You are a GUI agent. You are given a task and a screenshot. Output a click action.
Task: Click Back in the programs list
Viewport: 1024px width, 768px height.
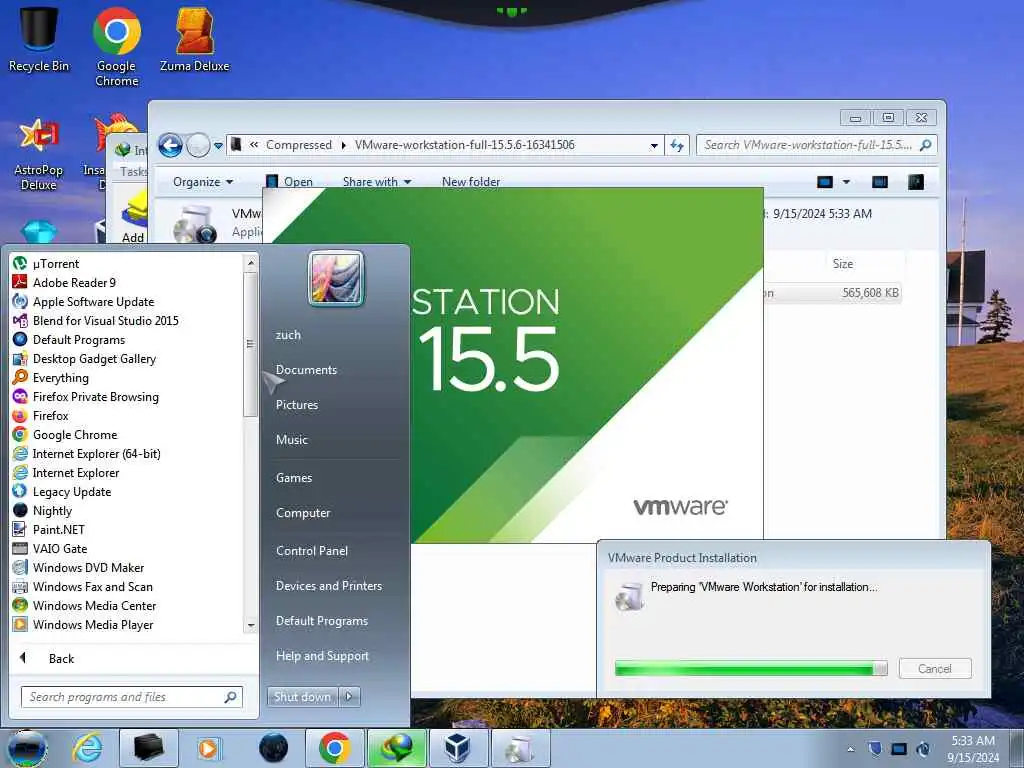(61, 658)
